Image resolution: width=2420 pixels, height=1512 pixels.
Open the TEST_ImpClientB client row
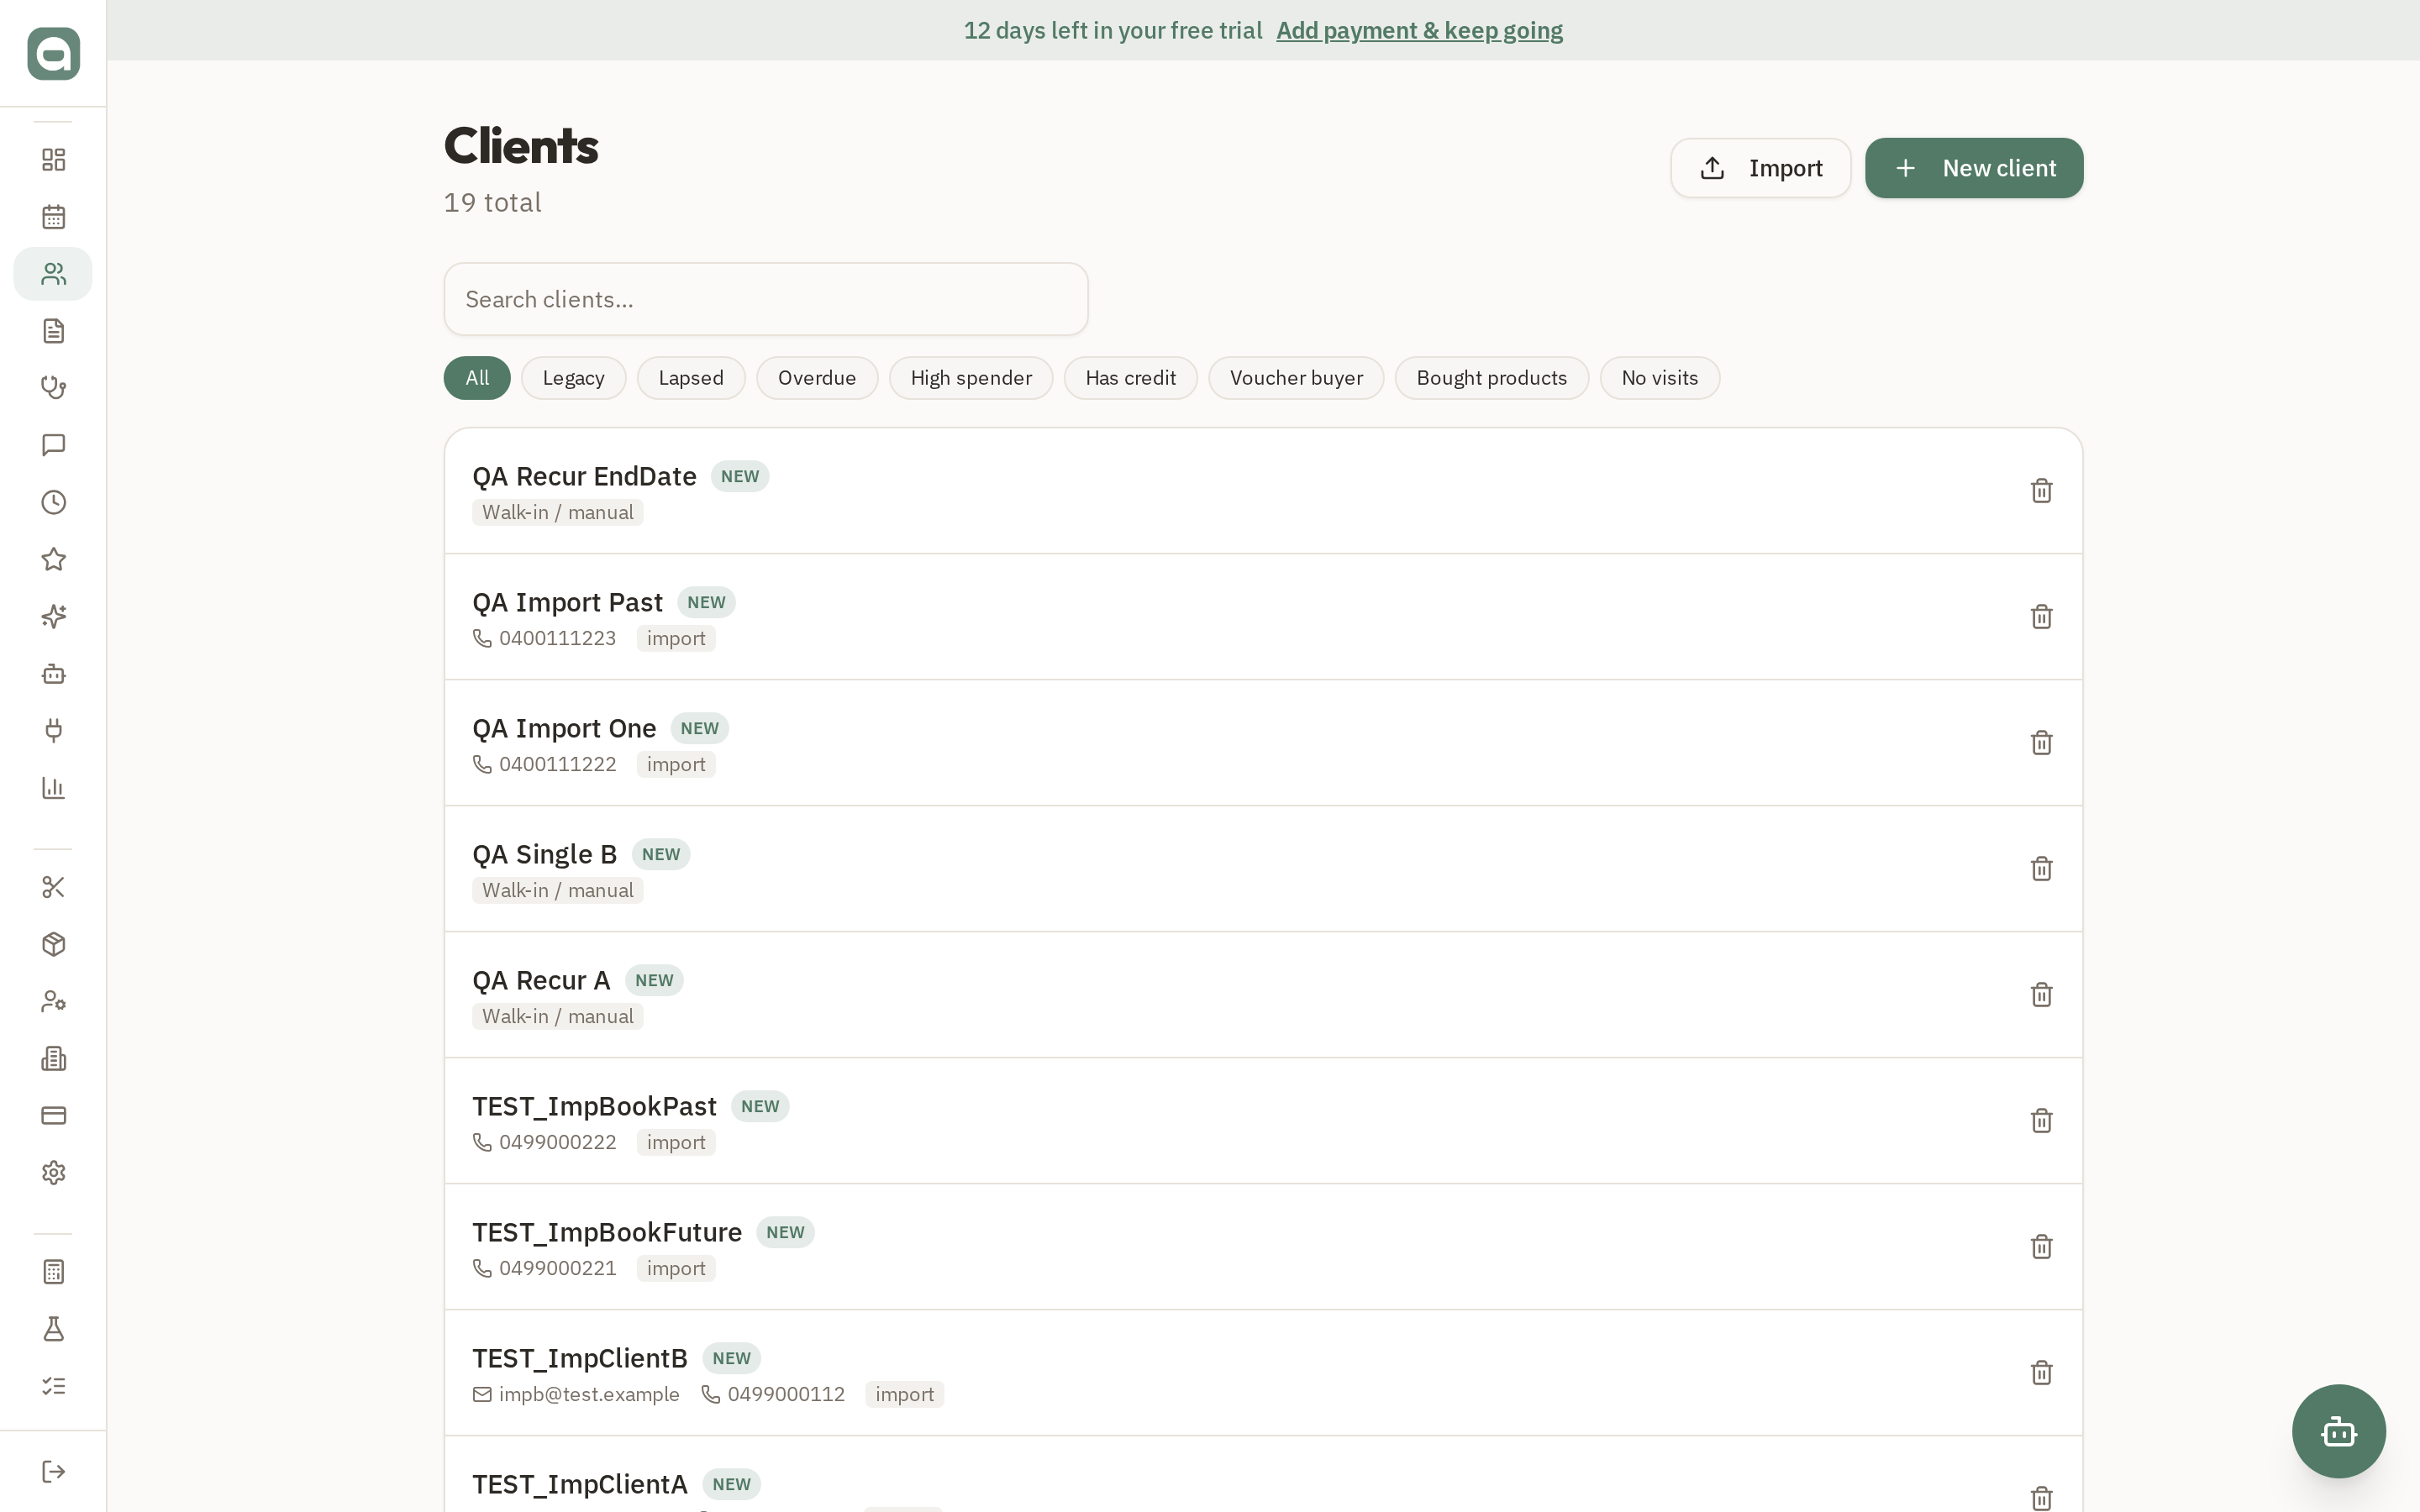click(1263, 1373)
